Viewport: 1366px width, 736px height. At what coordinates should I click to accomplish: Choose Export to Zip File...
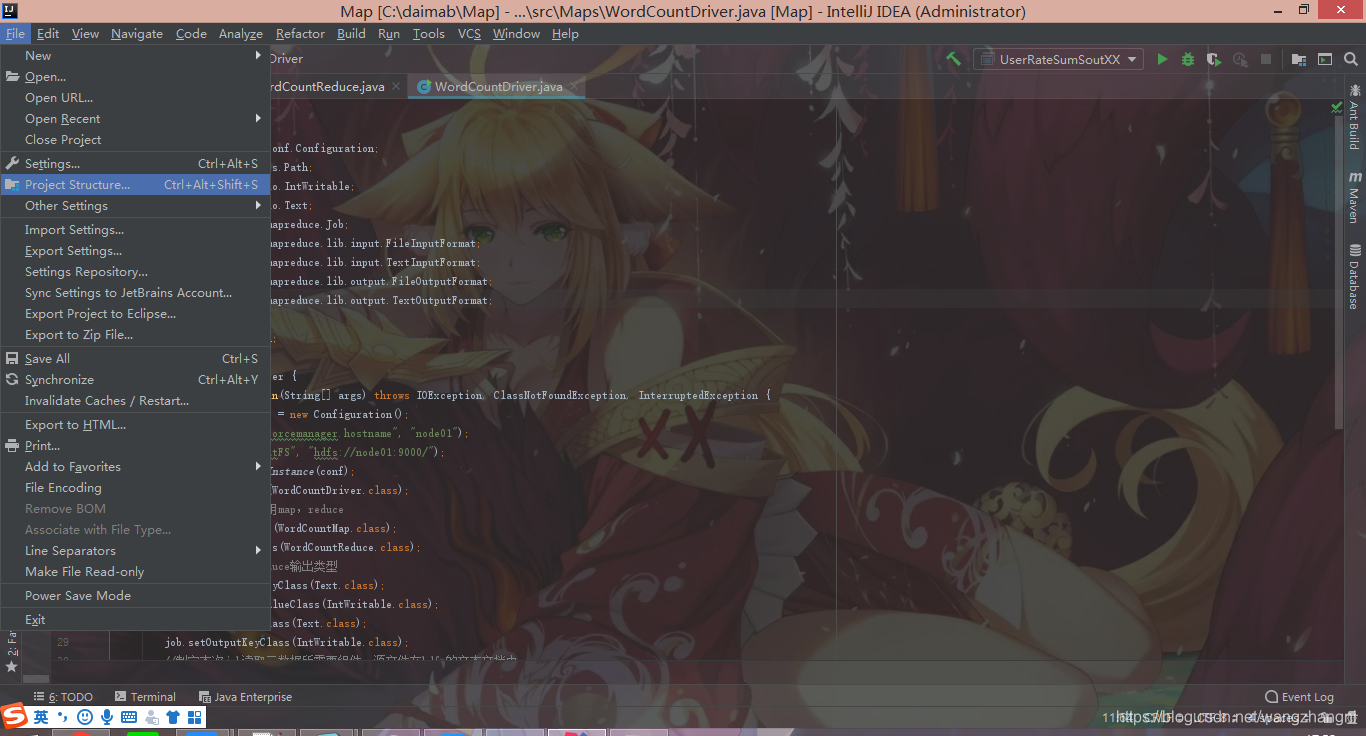tap(135, 335)
